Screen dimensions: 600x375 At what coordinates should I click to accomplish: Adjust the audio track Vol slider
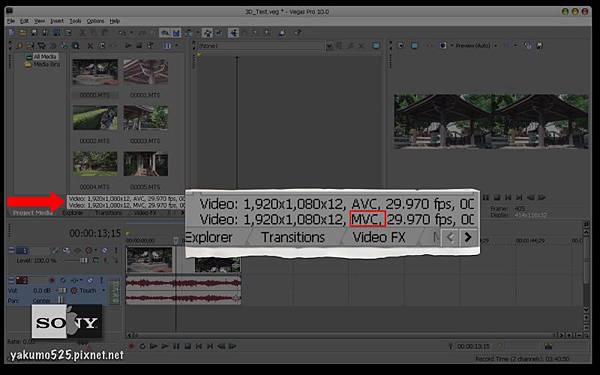(62, 290)
